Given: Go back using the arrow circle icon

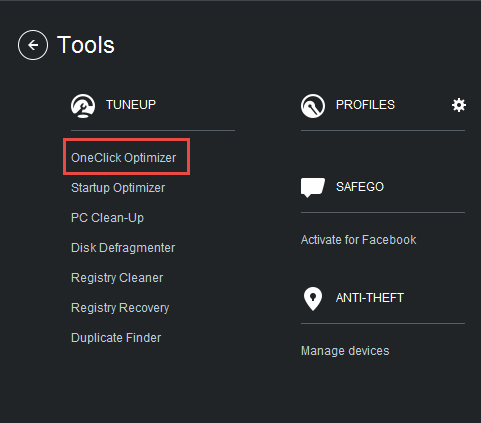Looking at the screenshot, I should 33,45.
